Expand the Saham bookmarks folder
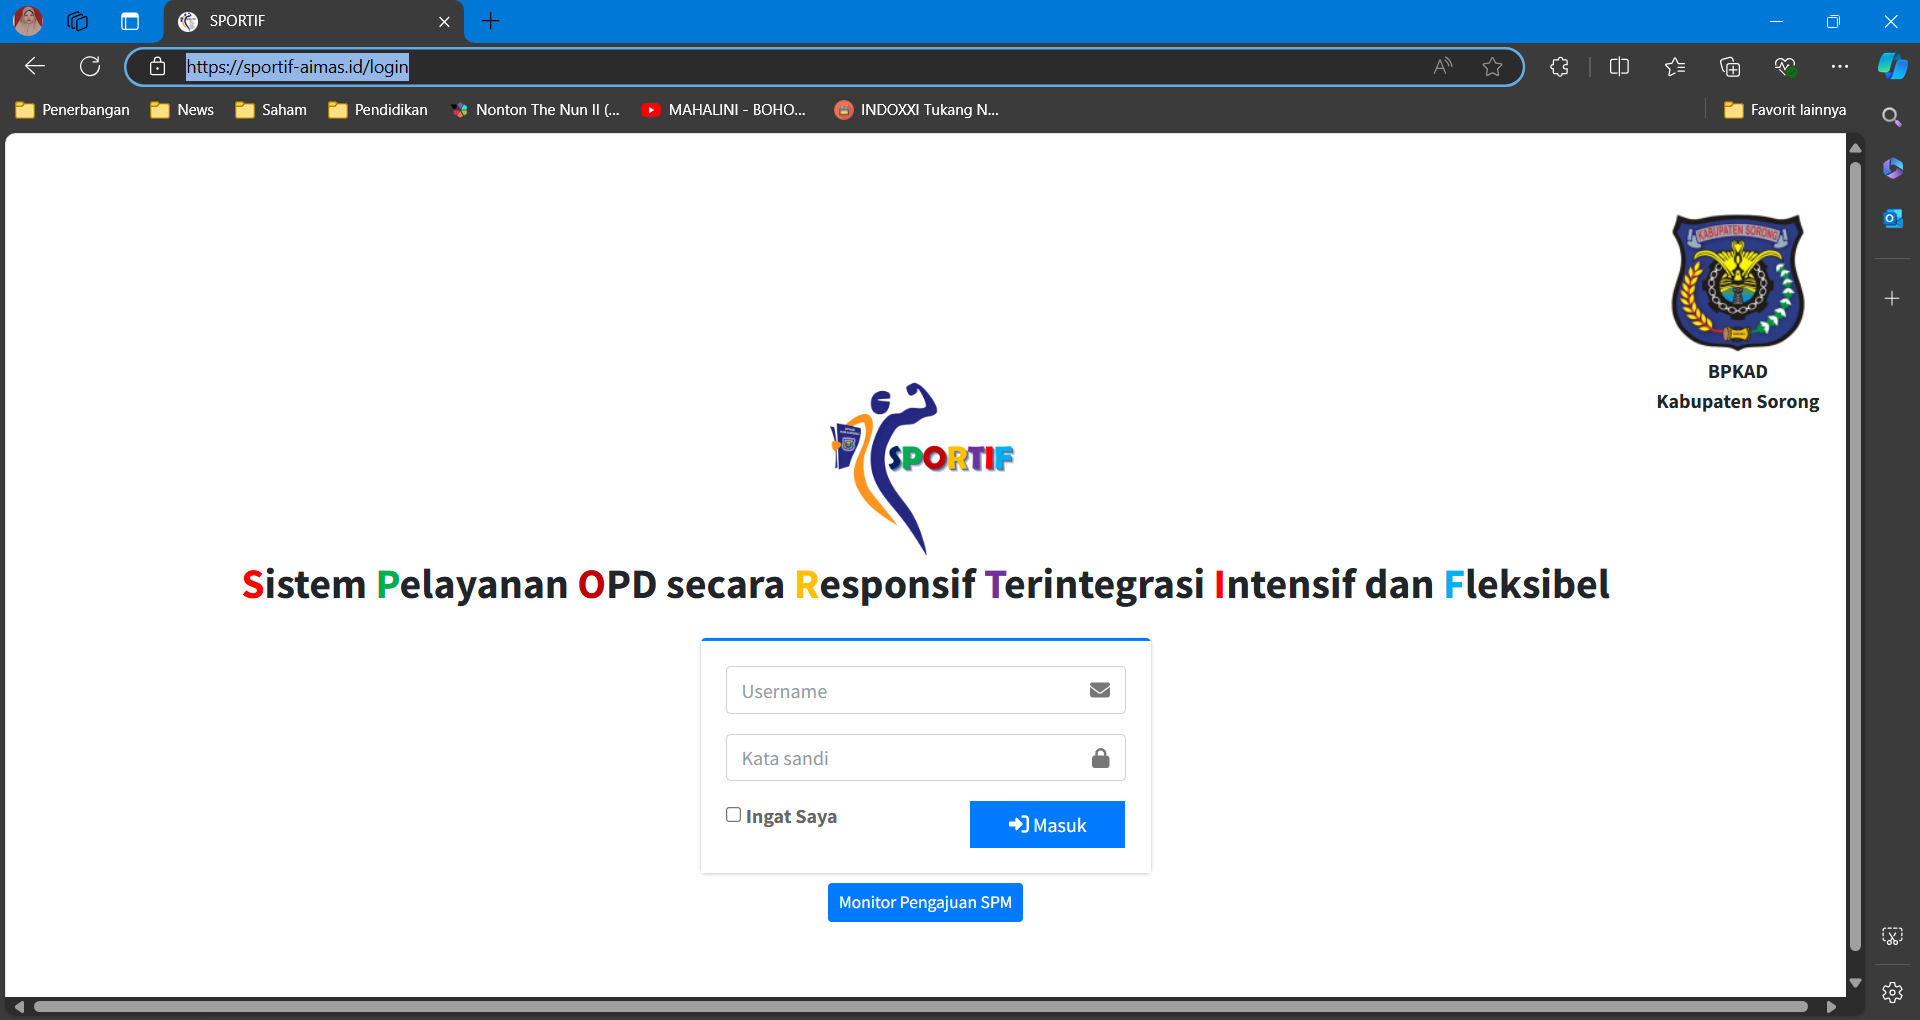 [271, 110]
